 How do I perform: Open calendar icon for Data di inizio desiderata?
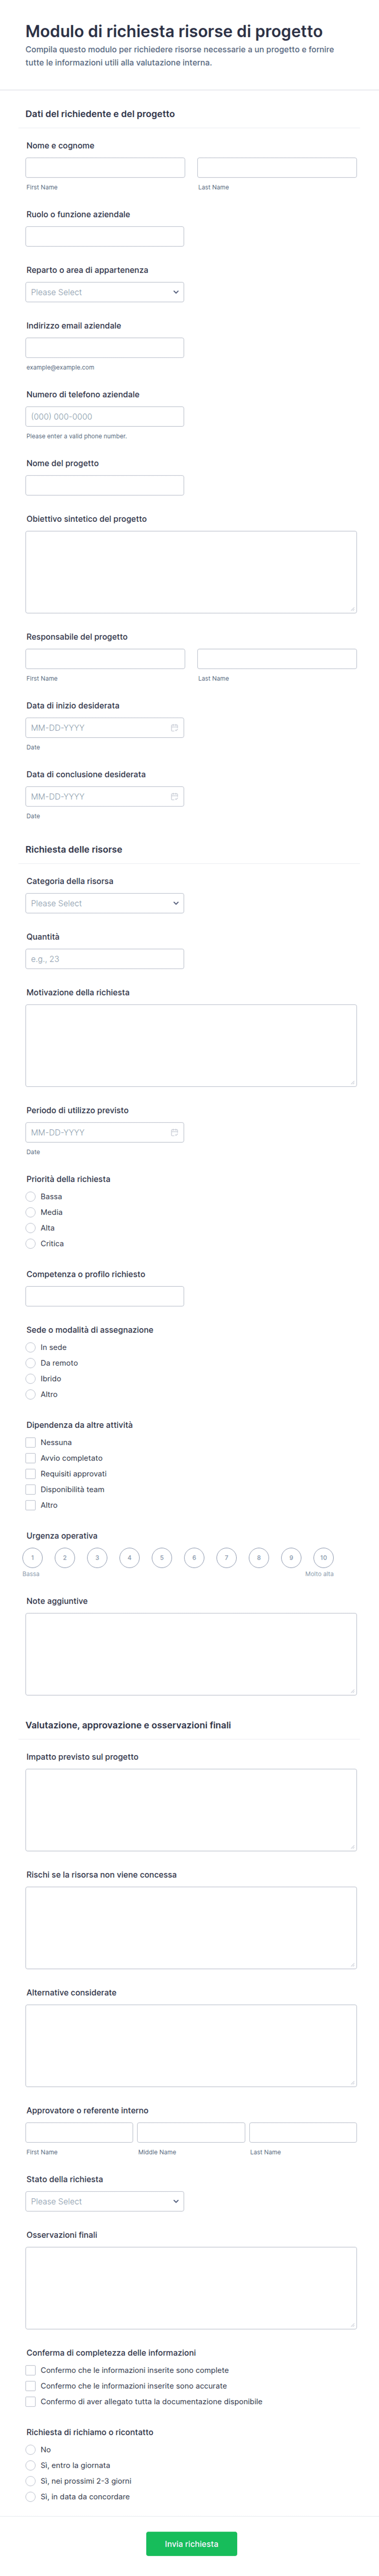(174, 728)
